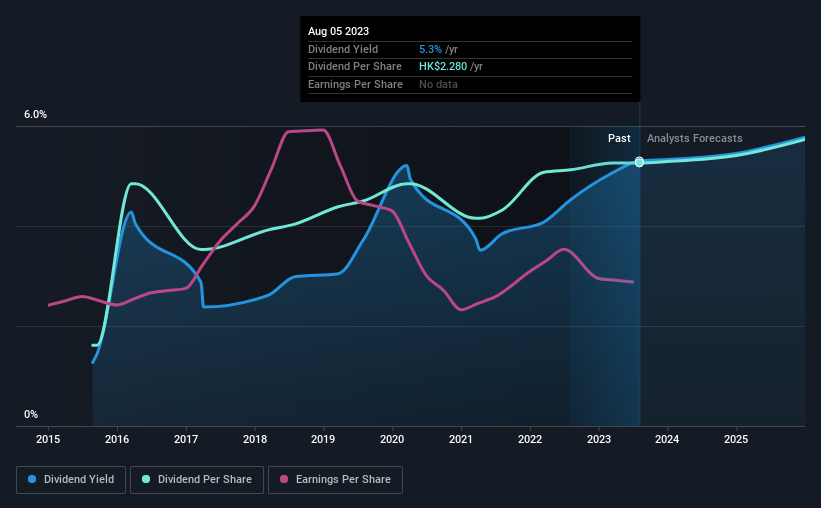This screenshot has width=821, height=508.
Task: Select the Aug 2023 data point marker
Action: click(x=639, y=162)
